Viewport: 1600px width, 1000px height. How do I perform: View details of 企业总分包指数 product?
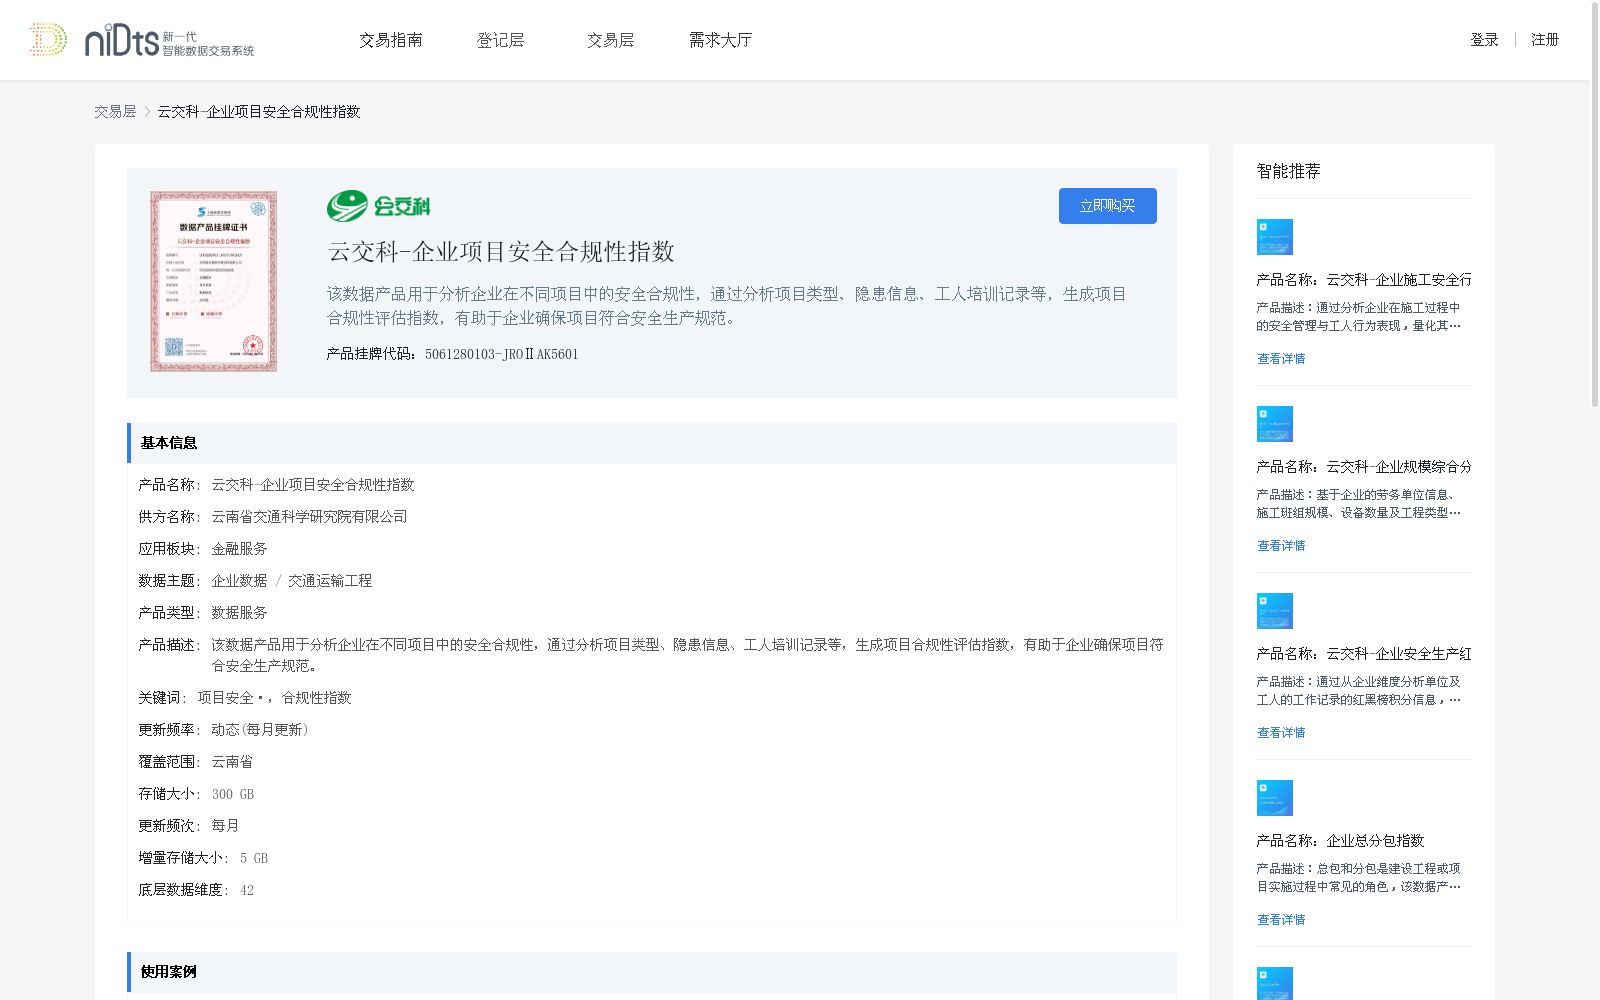click(1281, 920)
